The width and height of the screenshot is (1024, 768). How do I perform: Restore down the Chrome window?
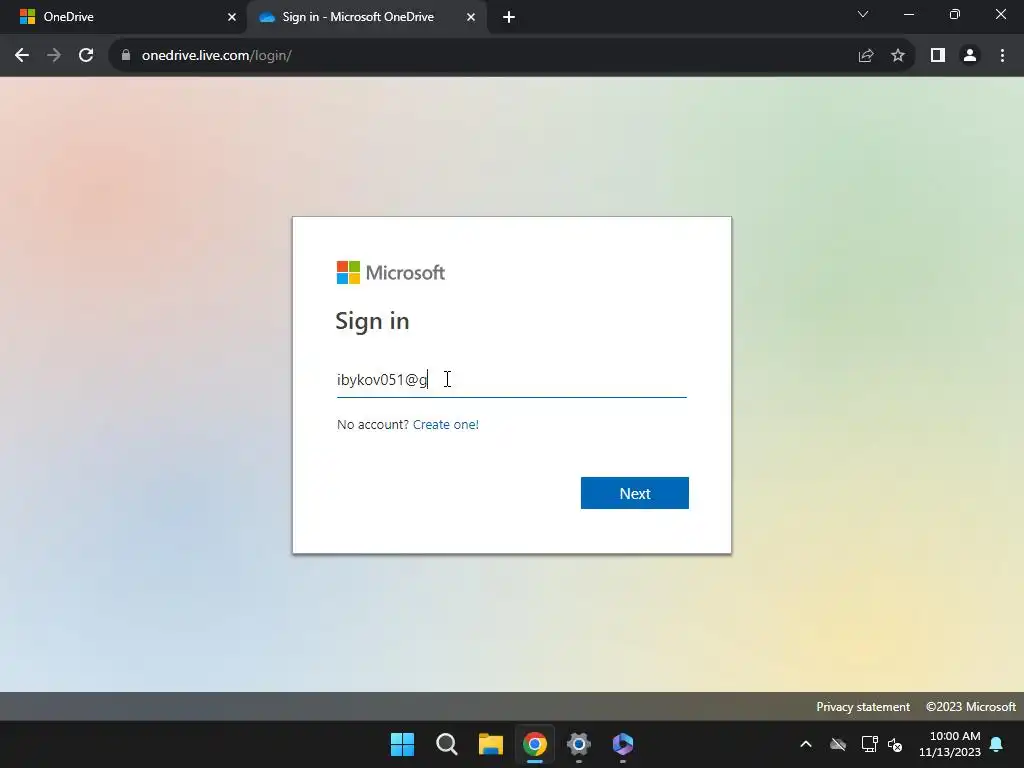pos(955,14)
